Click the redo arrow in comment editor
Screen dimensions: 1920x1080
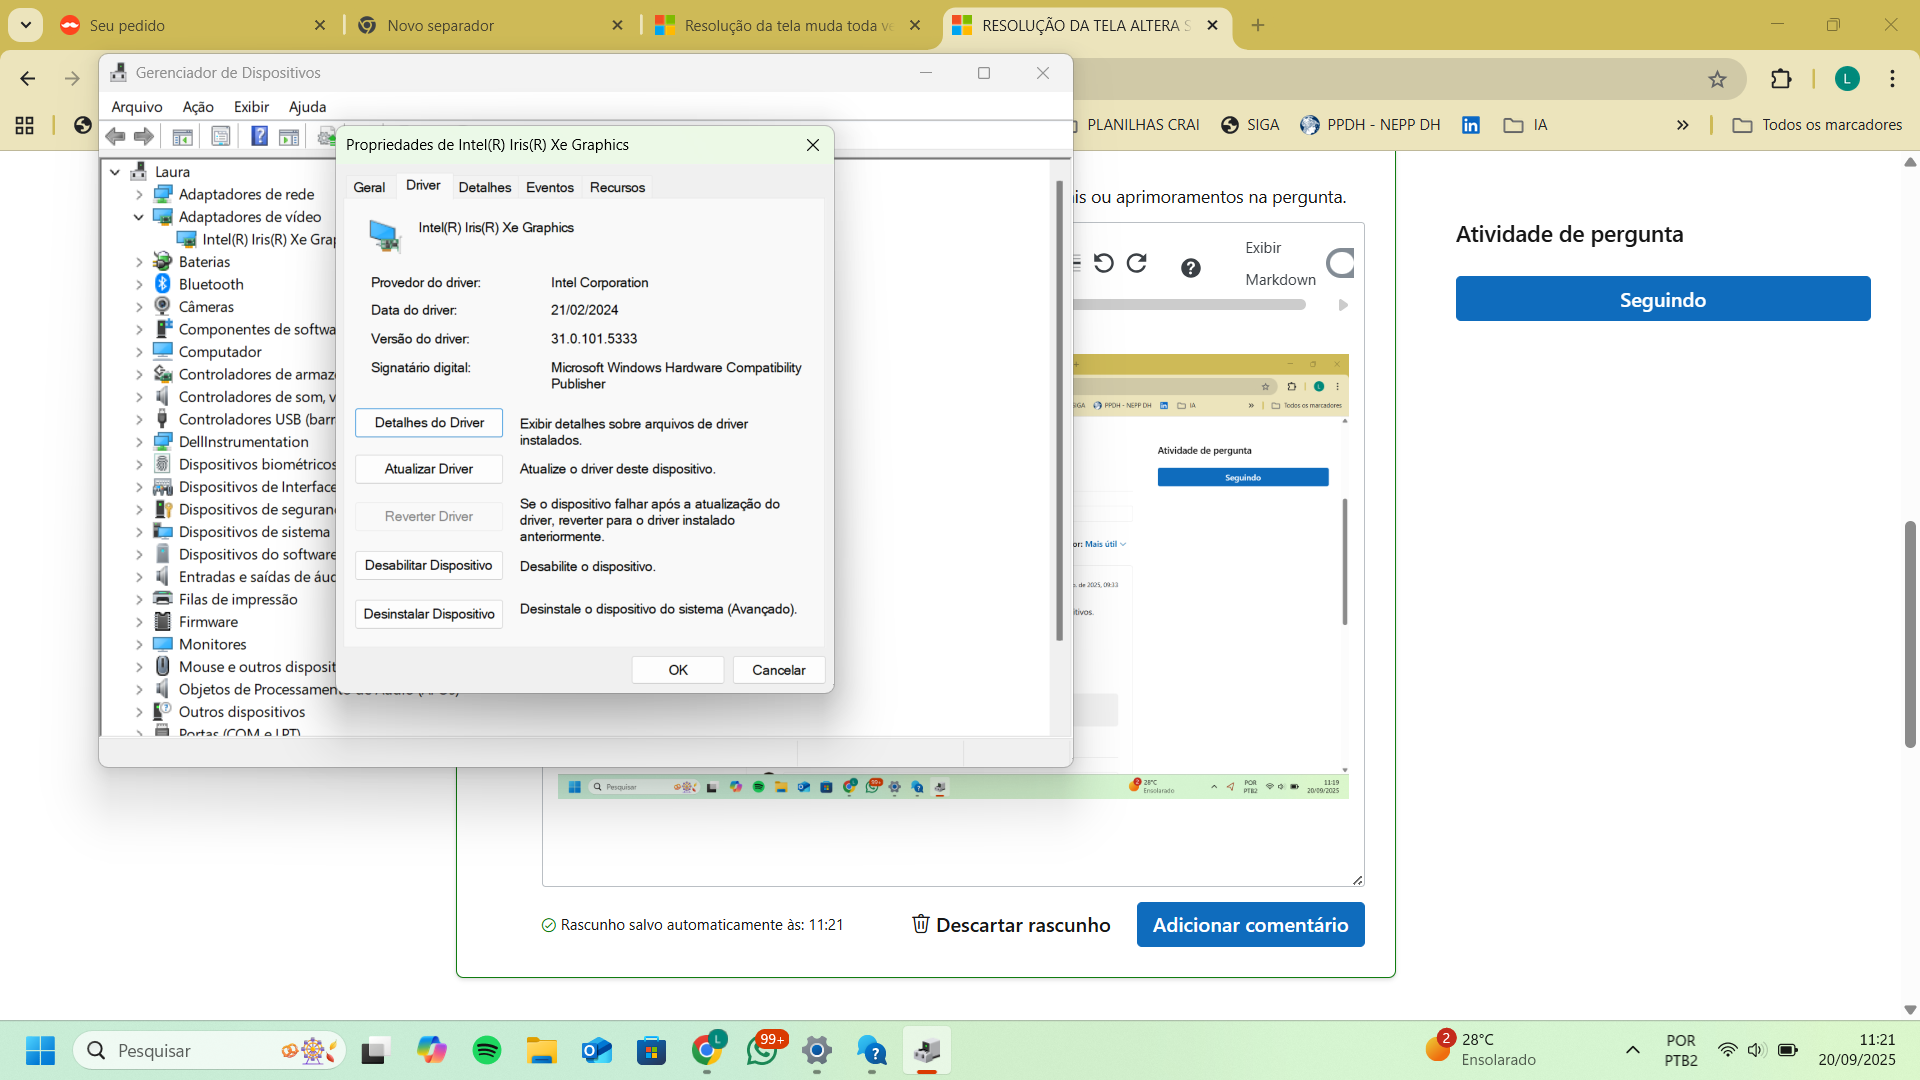point(1137,263)
